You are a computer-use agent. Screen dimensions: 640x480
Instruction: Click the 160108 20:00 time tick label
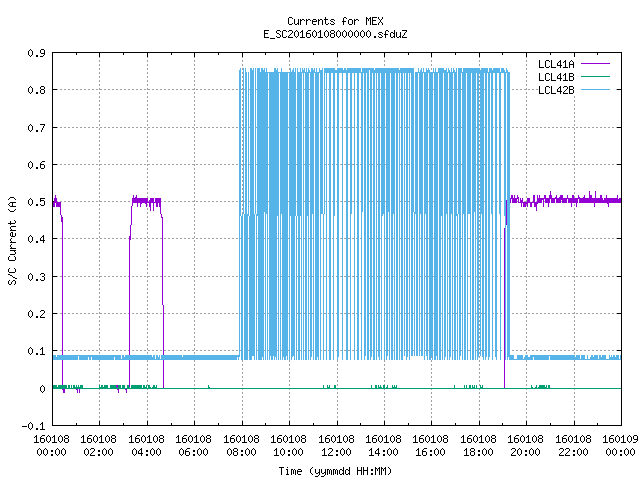point(525,446)
